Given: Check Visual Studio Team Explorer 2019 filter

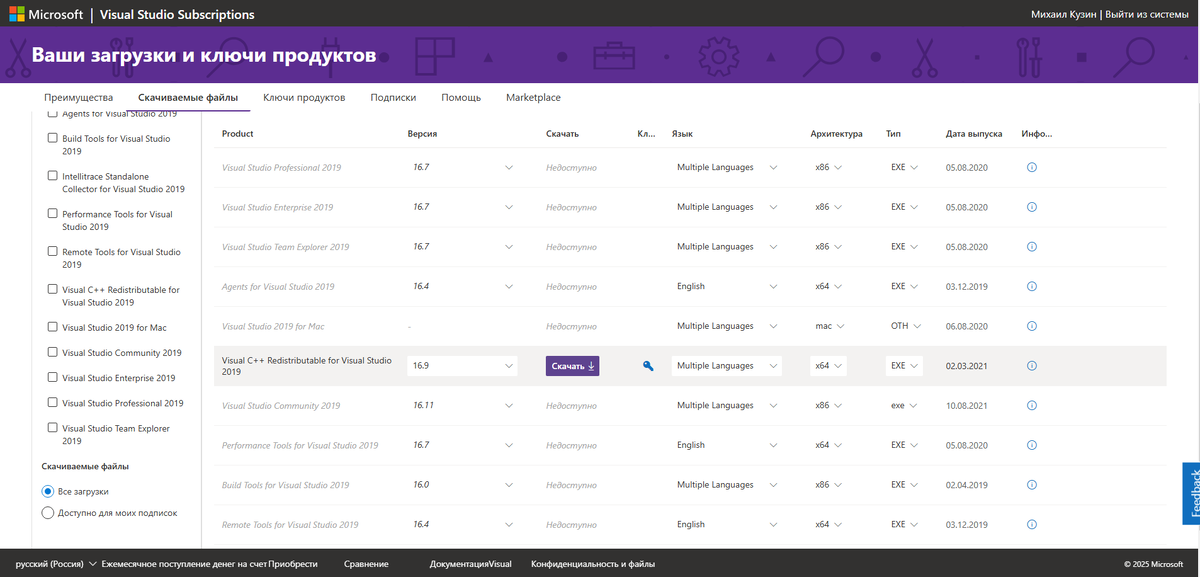Looking at the screenshot, I should [52, 428].
